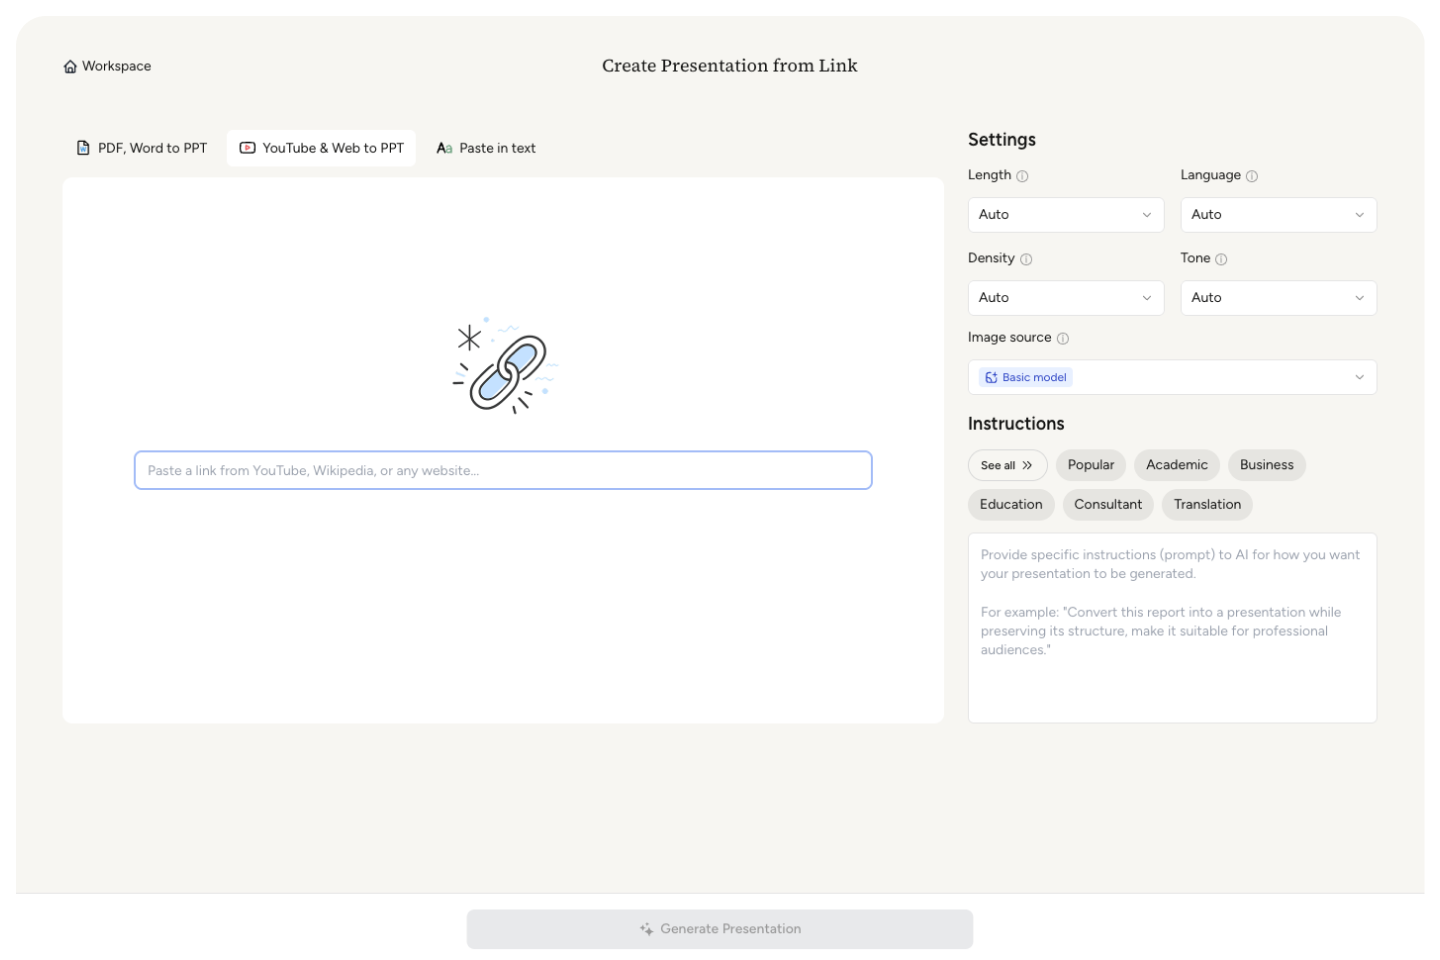Click the instructions prompt text area
Image resolution: width=1440 pixels, height=960 pixels.
[1171, 627]
